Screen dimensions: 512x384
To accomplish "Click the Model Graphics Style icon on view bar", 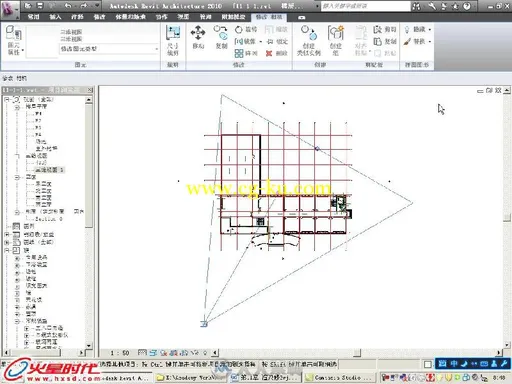I will click(153, 352).
